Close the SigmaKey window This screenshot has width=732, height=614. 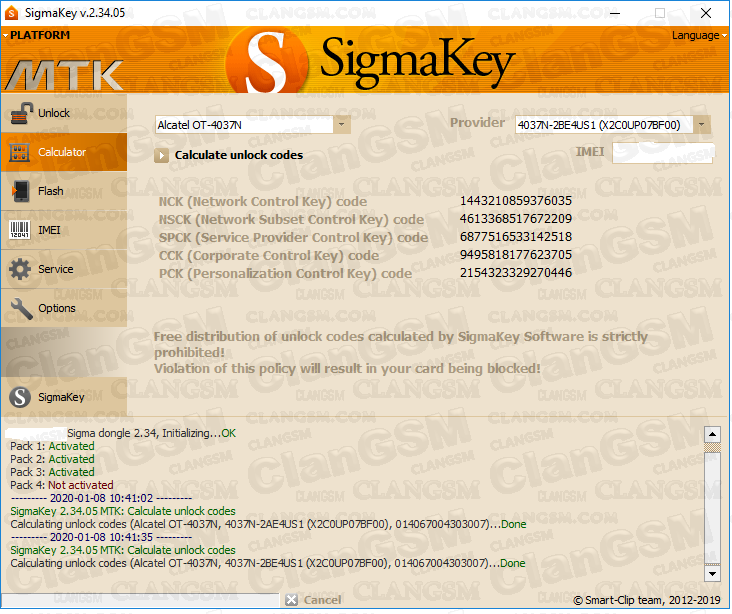coord(706,13)
